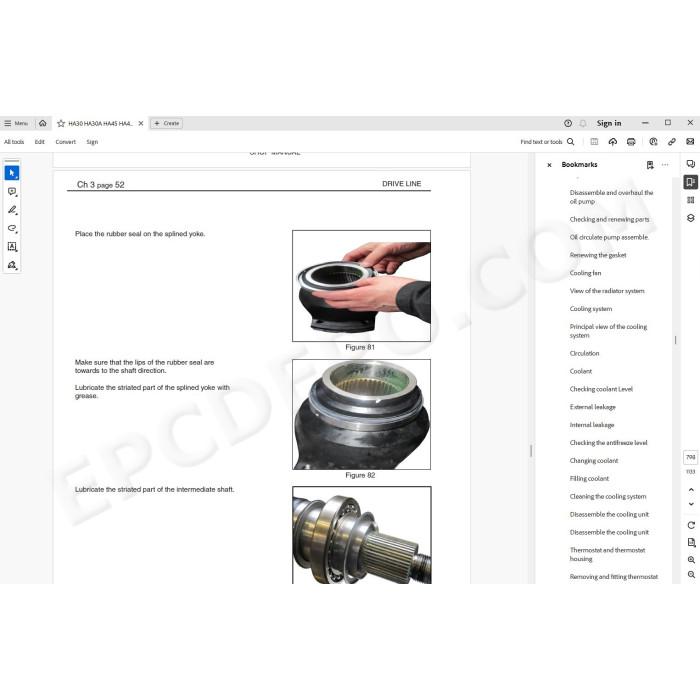700x700 pixels.
Task: Open the bookmarks options ellipsis menu
Action: coord(665,165)
